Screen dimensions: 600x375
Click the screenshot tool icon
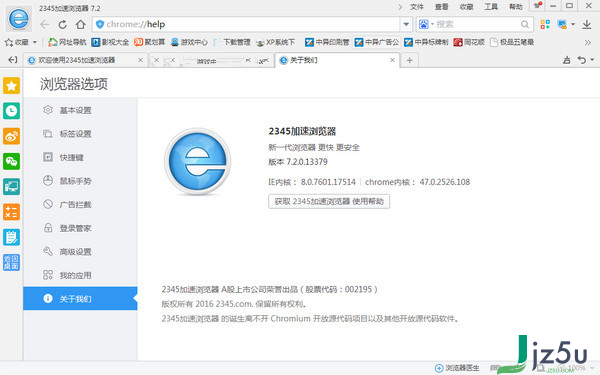tap(562, 24)
